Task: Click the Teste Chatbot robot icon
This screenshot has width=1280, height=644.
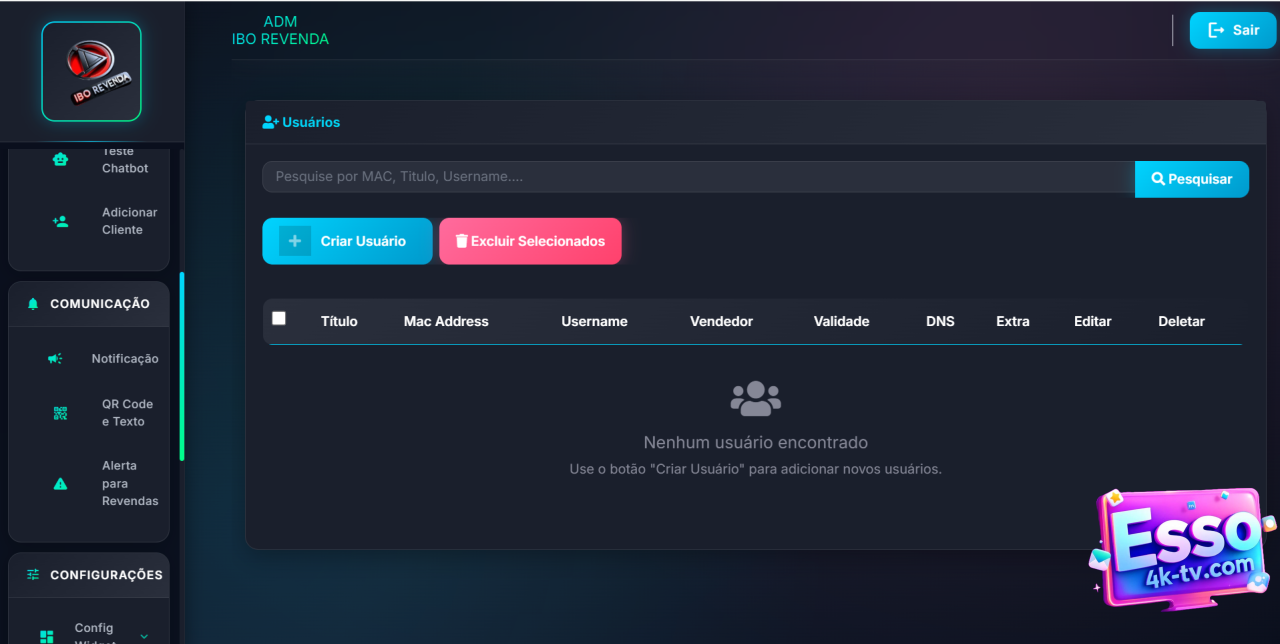Action: tap(60, 159)
